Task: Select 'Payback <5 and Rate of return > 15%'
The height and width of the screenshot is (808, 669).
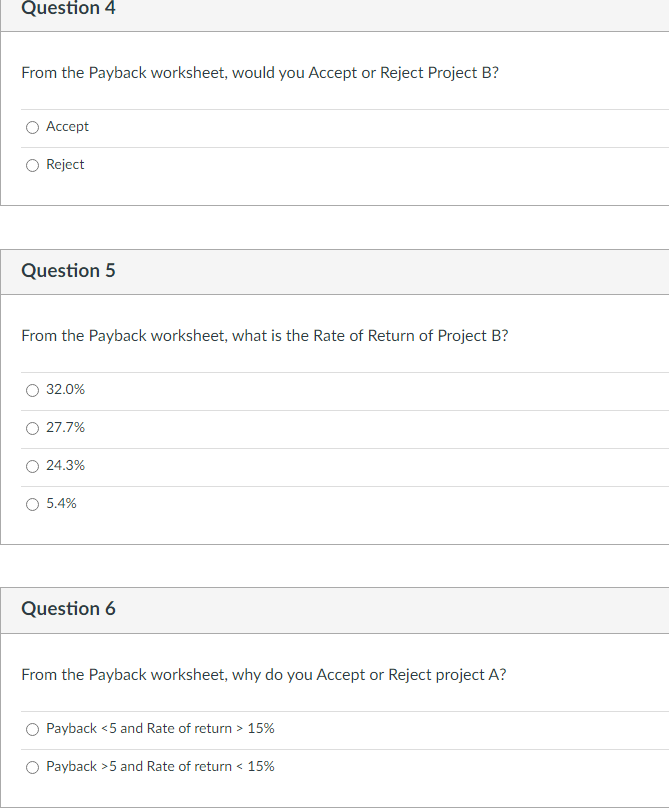Action: point(32,729)
